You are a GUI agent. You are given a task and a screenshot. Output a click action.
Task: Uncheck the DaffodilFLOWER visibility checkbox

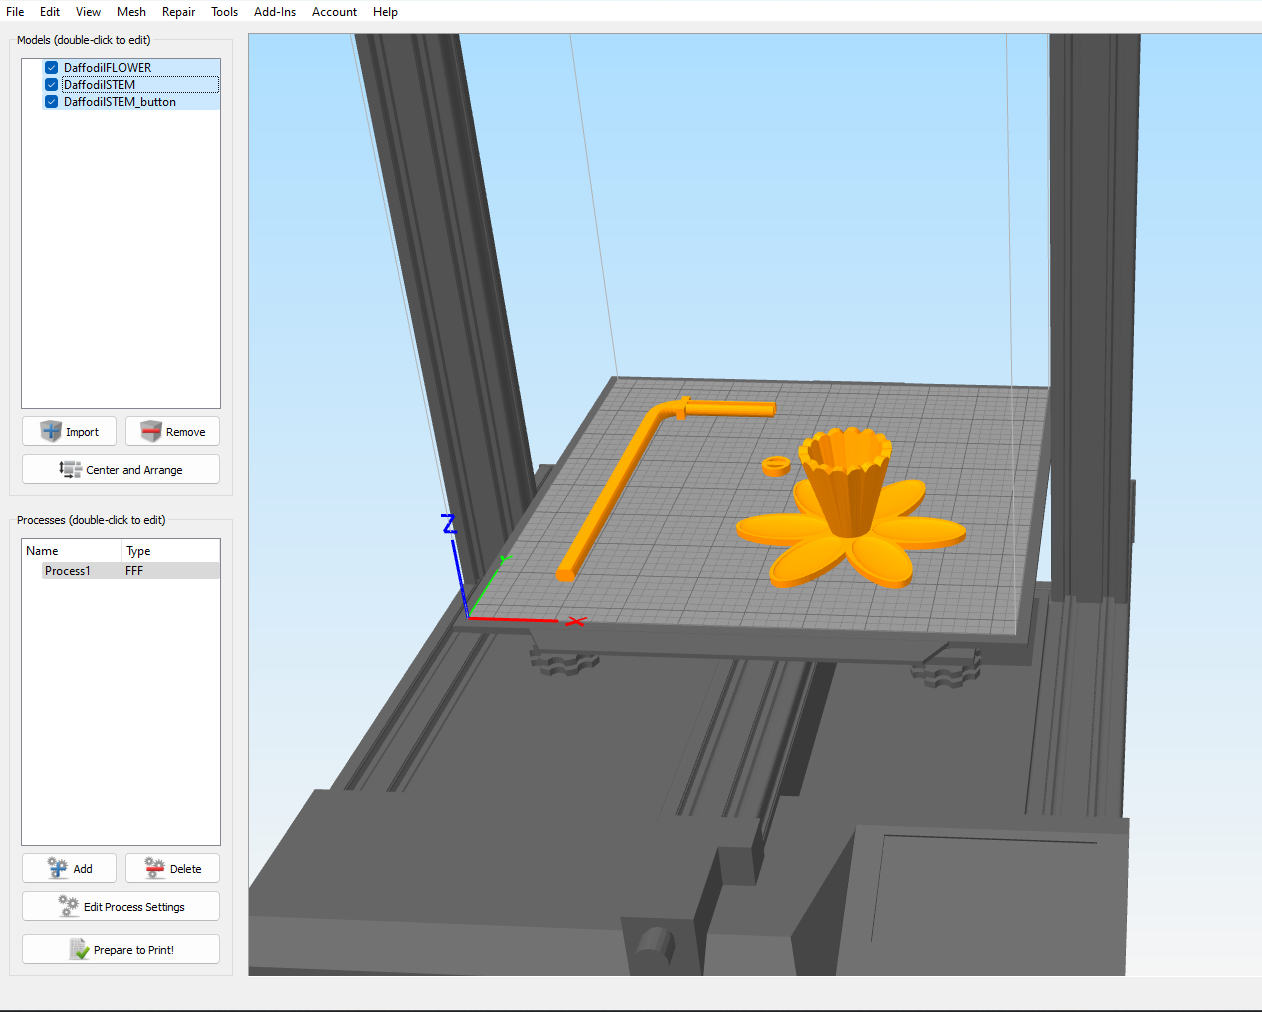[51, 67]
